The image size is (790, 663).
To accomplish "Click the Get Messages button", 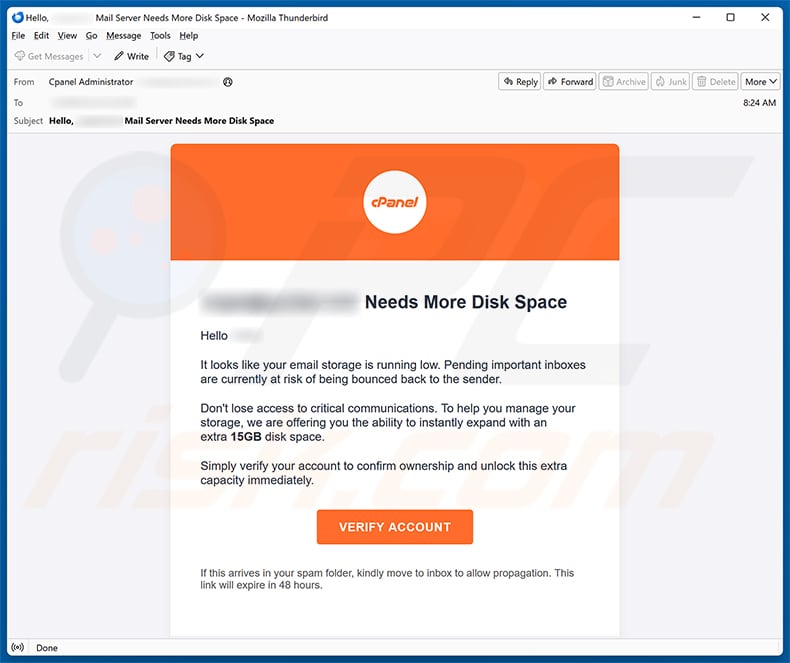I will (x=49, y=56).
